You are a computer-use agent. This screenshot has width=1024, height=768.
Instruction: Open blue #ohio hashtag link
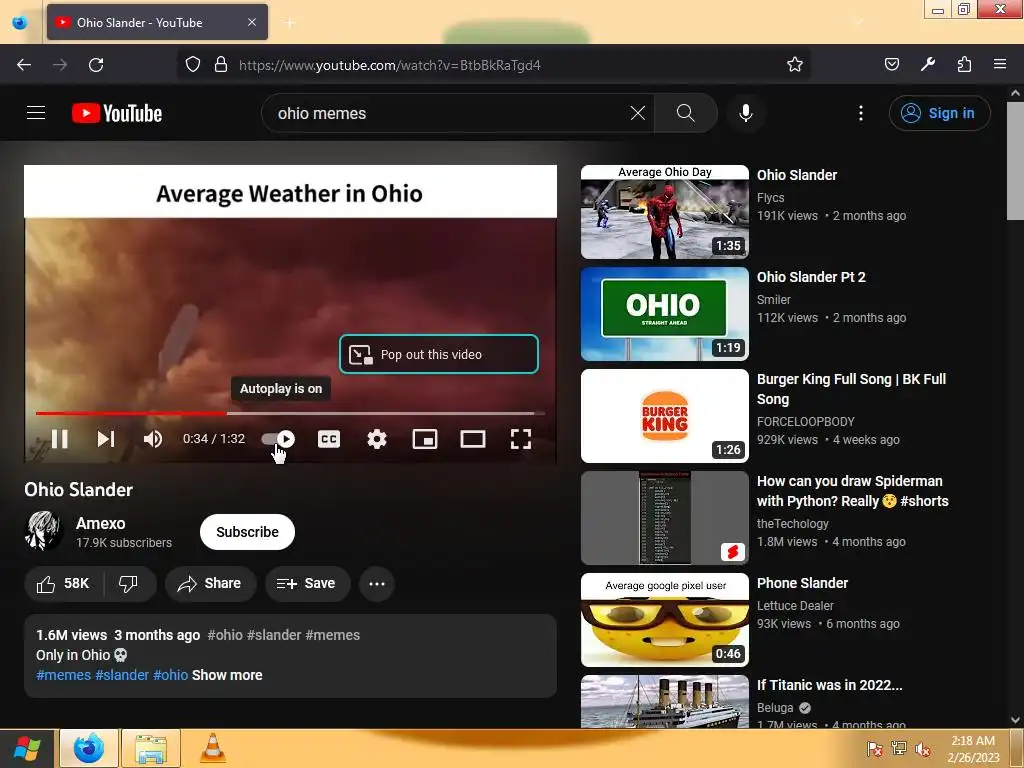pos(170,675)
